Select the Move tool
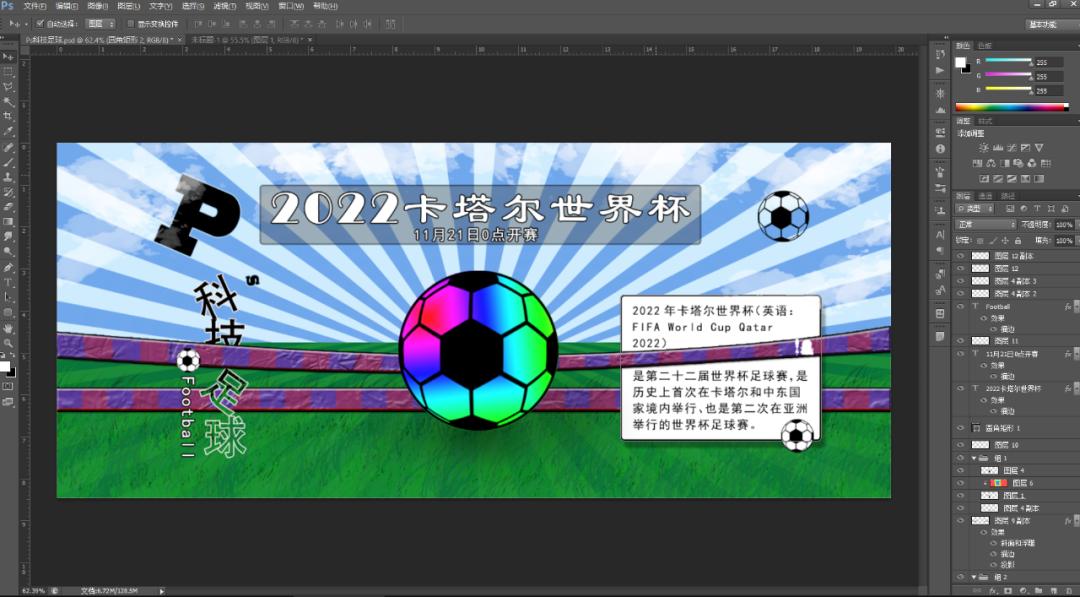This screenshot has height=597, width=1080. [7, 58]
